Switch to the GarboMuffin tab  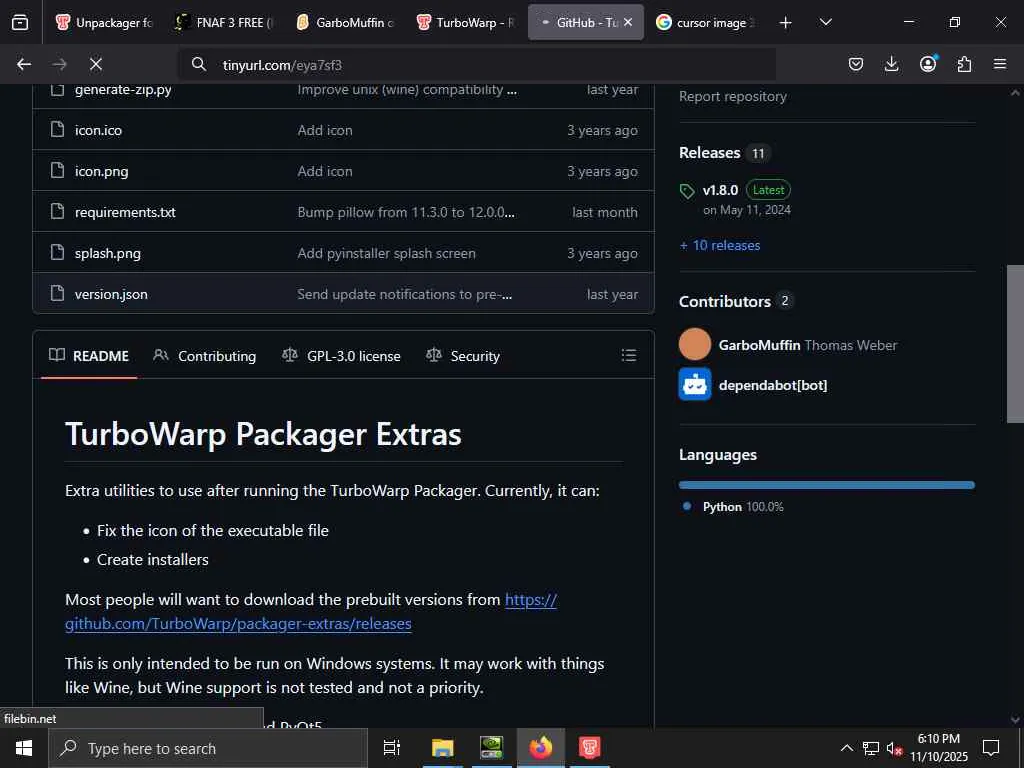coord(345,23)
